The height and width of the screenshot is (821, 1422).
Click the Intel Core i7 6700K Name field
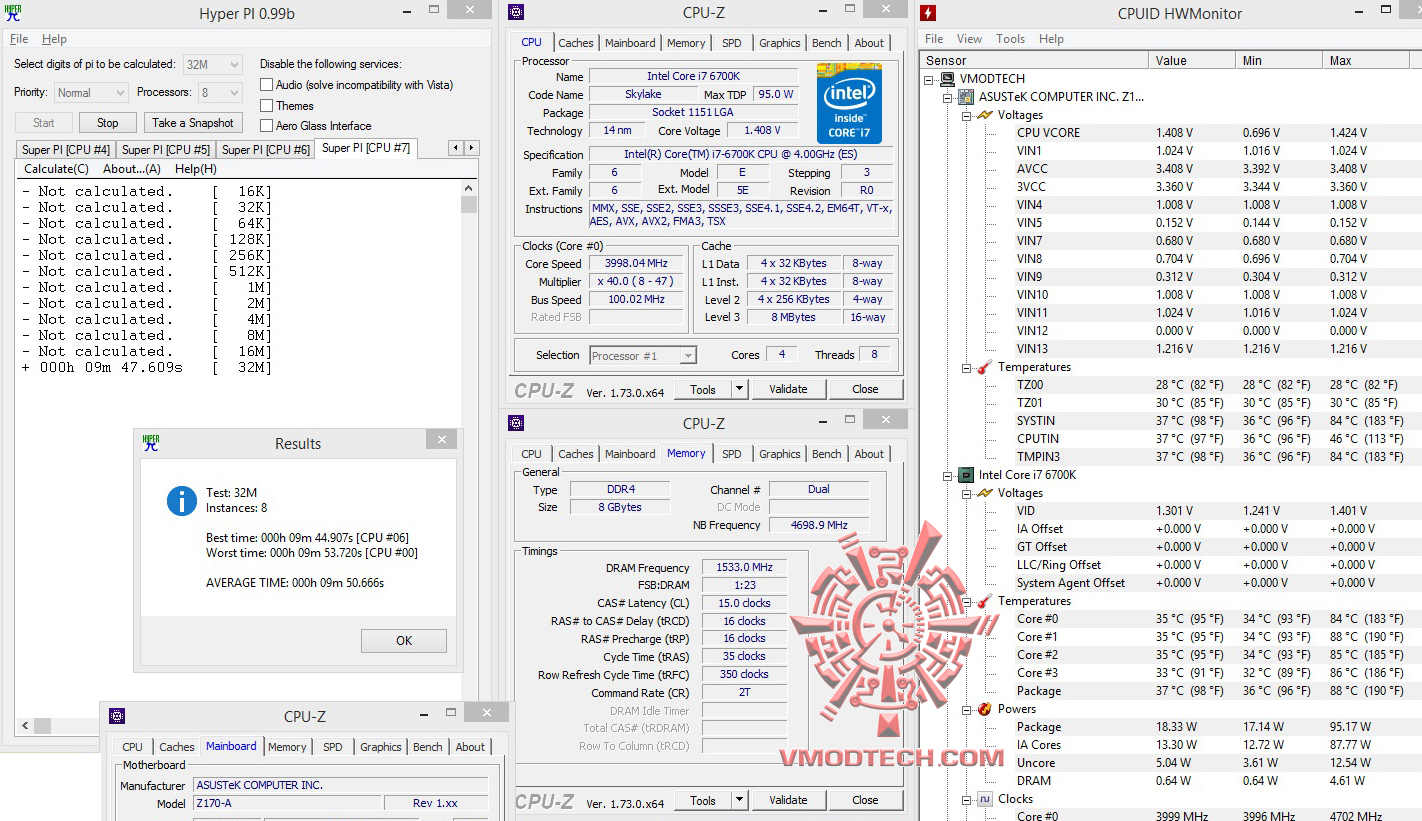pos(693,77)
